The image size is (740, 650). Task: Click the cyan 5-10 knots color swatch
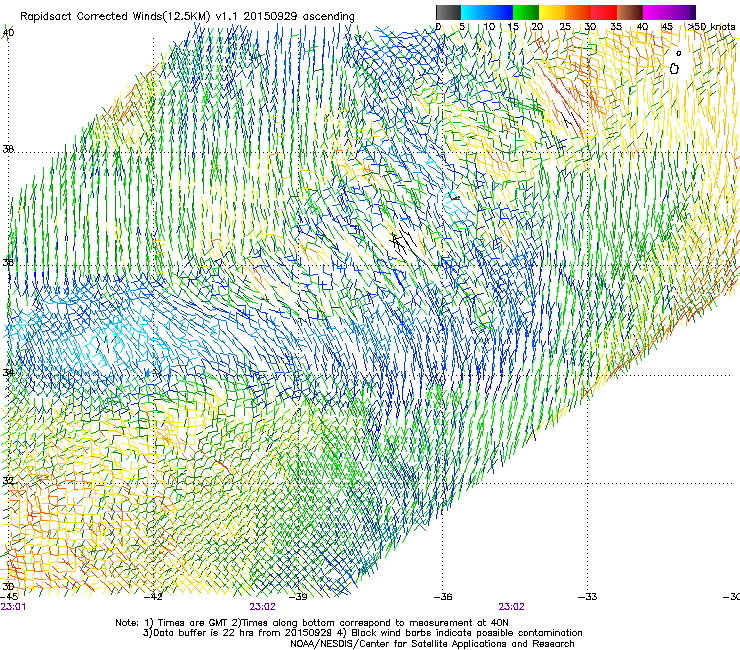[x=474, y=12]
